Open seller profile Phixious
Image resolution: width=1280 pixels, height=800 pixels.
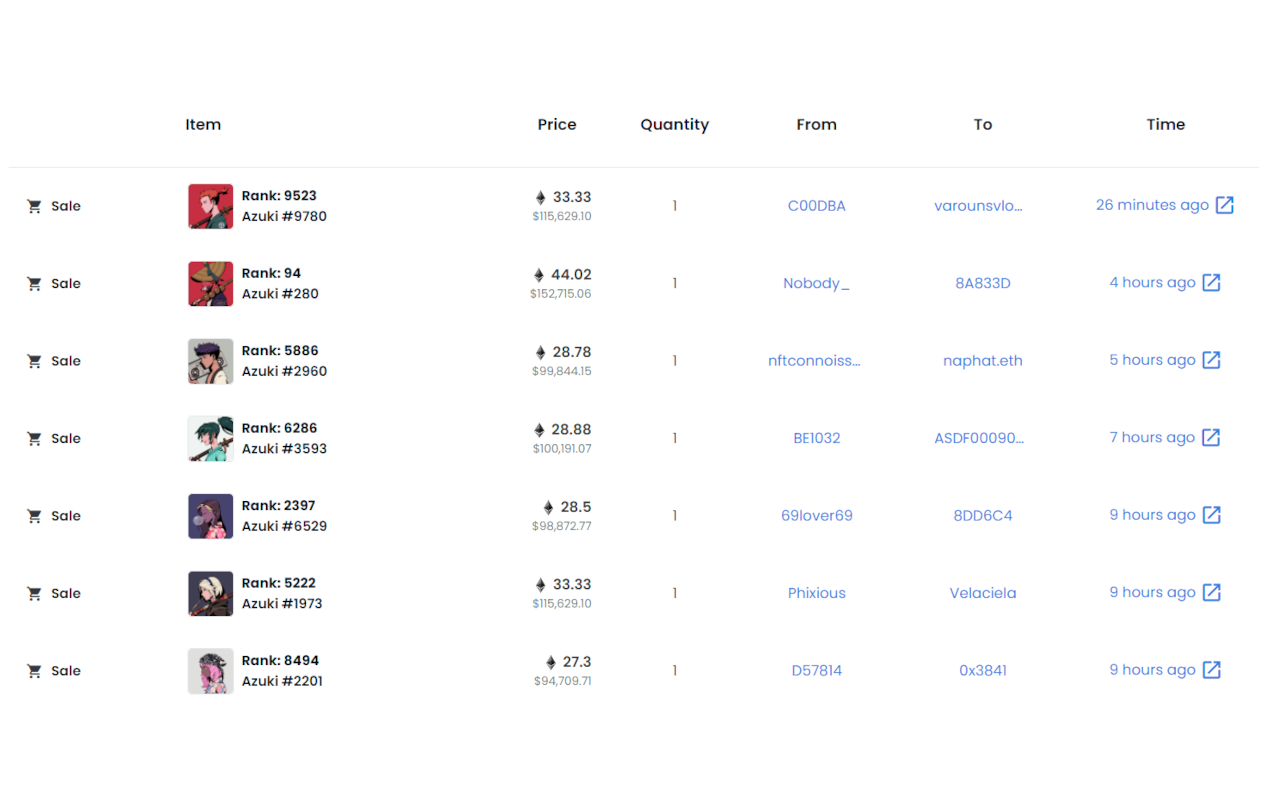point(817,593)
